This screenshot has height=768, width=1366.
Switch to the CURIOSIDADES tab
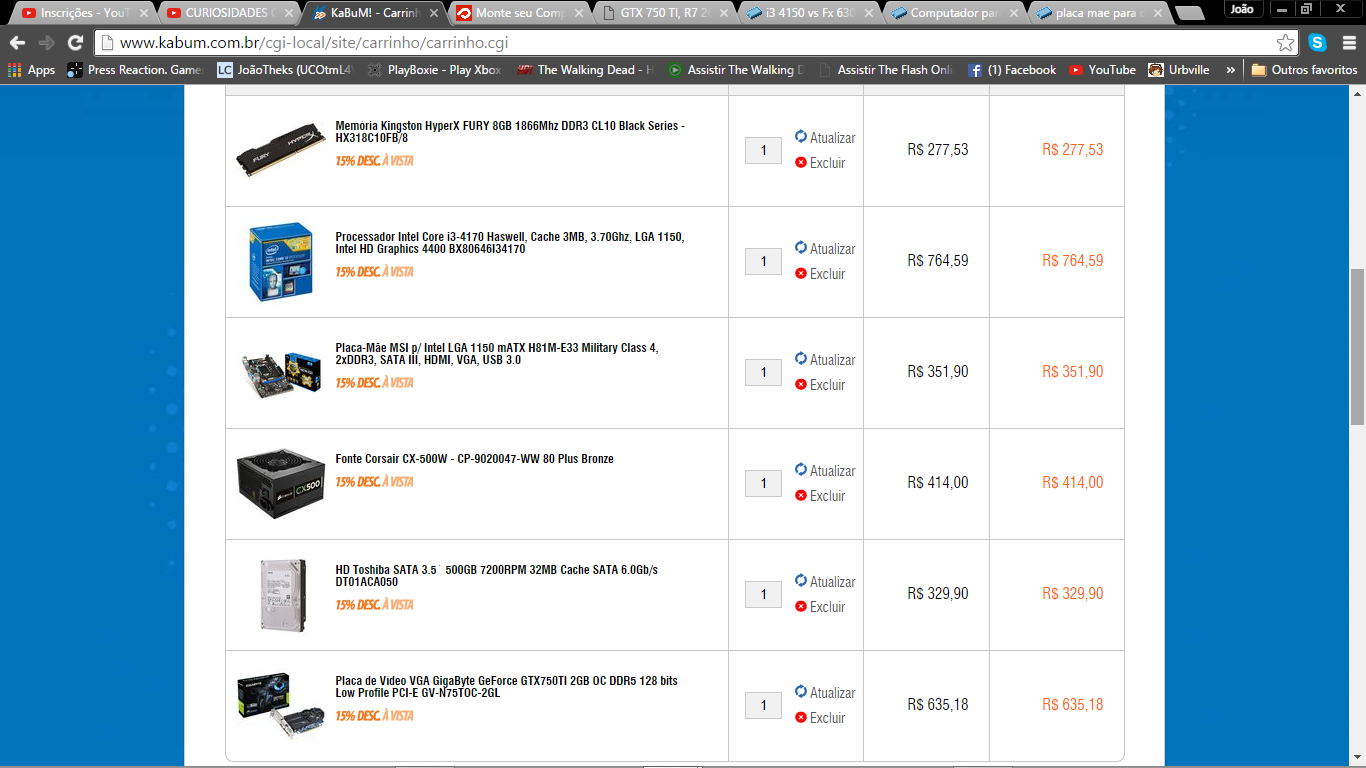228,13
